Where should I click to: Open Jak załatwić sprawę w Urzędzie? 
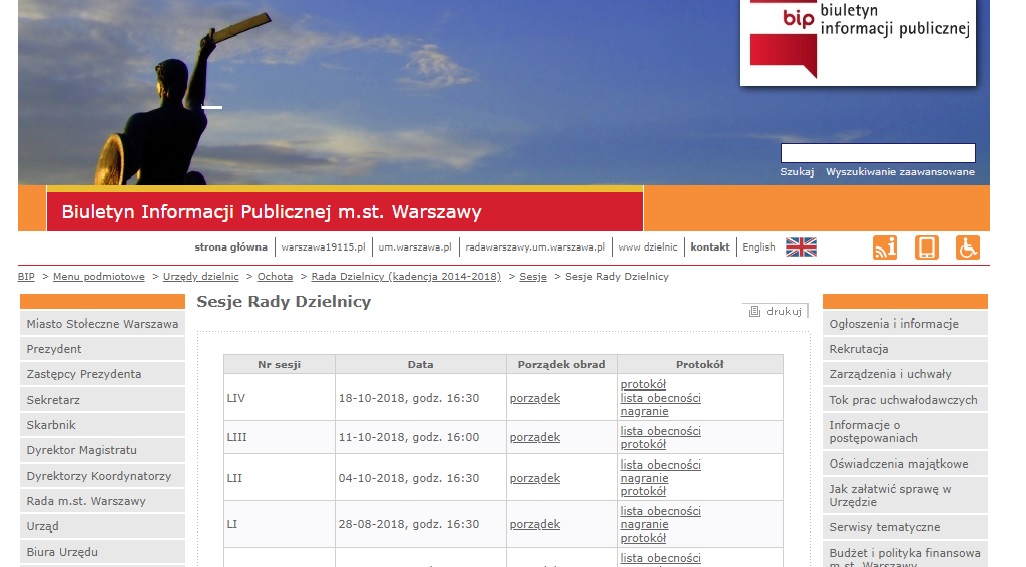(x=905, y=495)
